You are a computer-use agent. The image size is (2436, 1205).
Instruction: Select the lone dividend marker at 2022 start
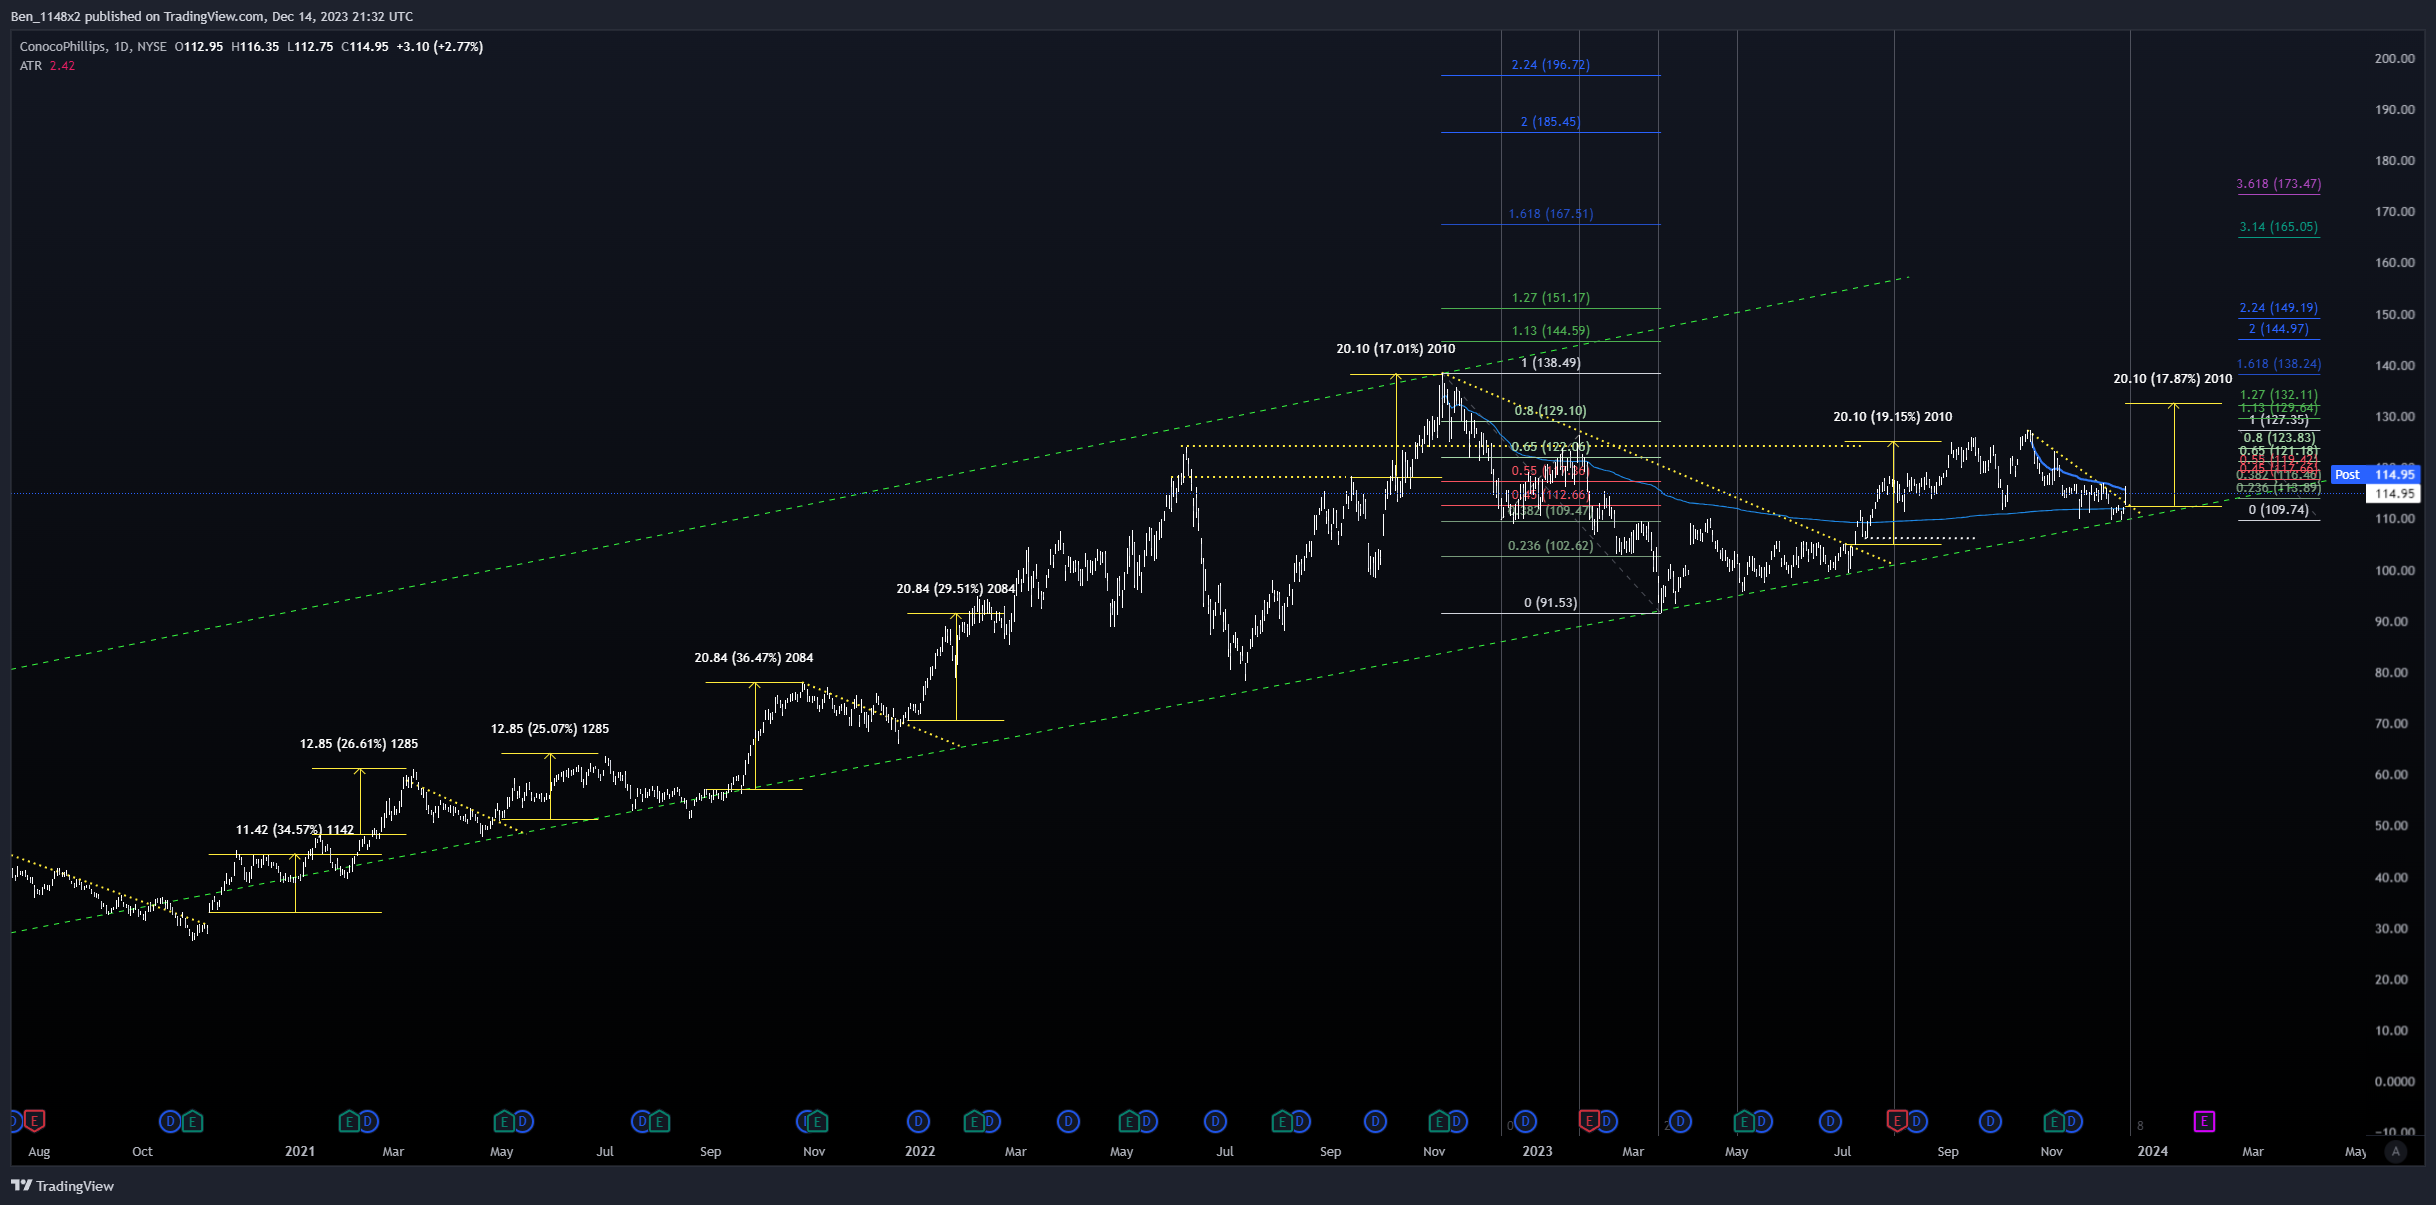tap(918, 1121)
